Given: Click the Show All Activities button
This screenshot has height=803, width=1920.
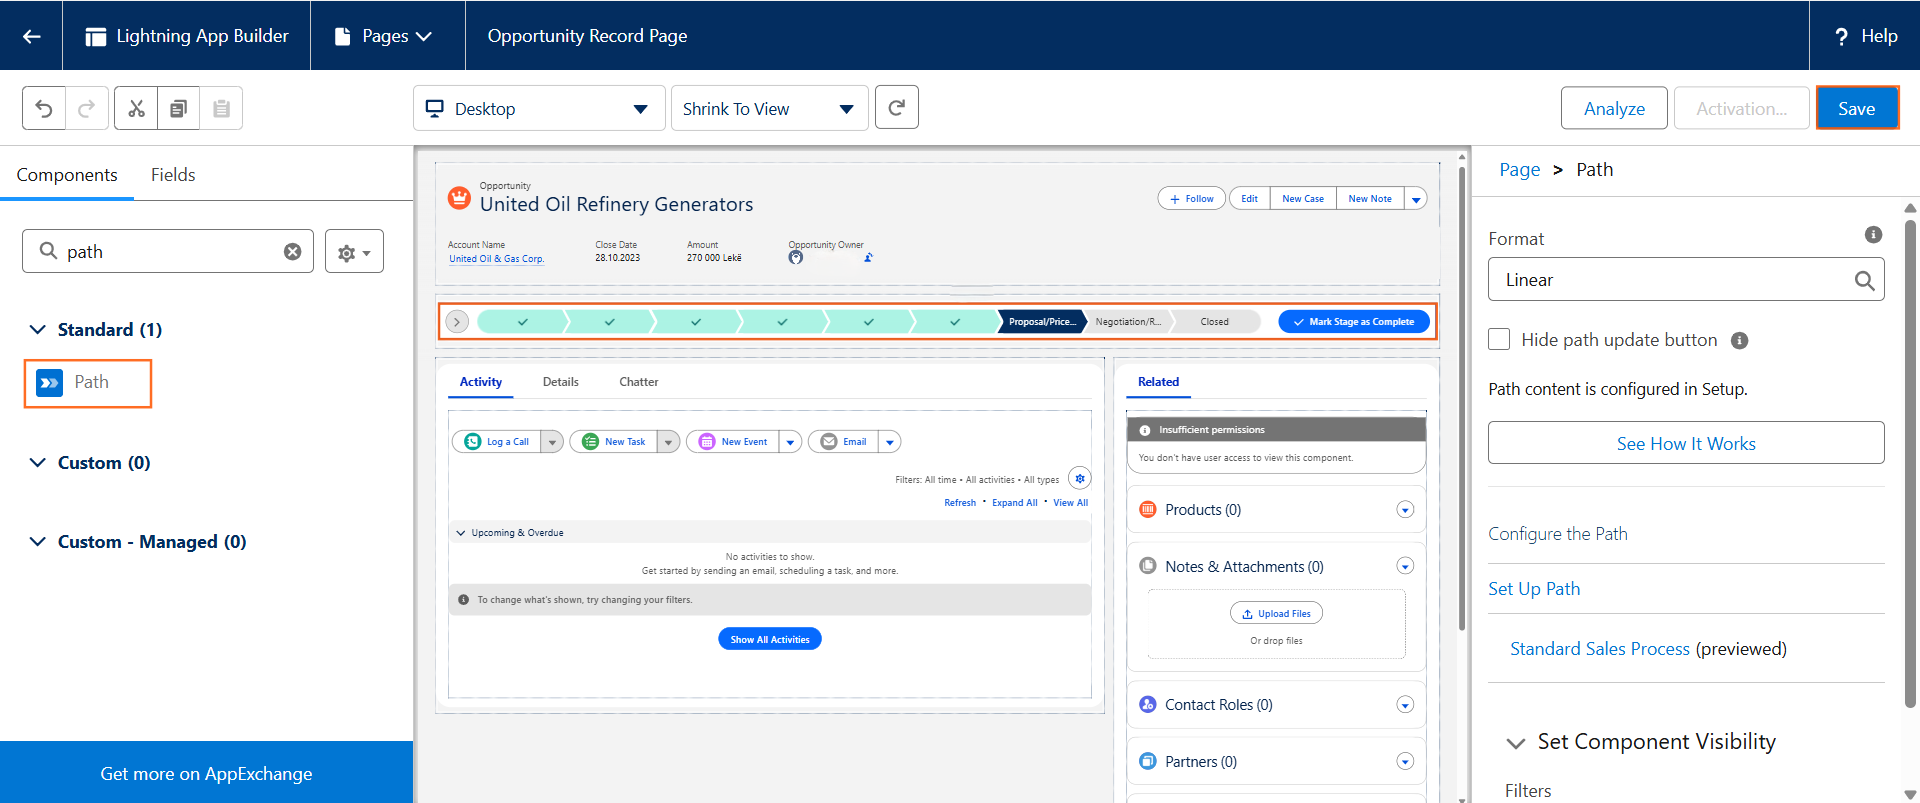Looking at the screenshot, I should coord(770,639).
